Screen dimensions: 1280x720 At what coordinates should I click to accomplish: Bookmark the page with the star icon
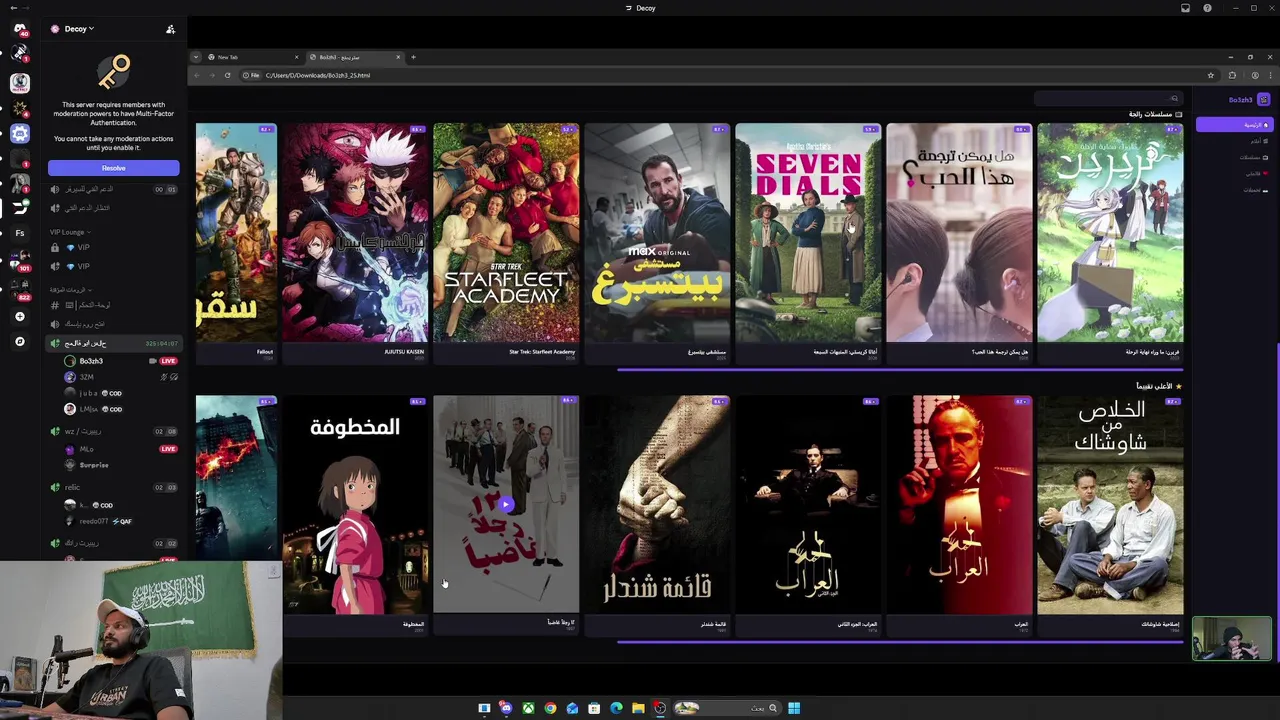click(x=1211, y=75)
